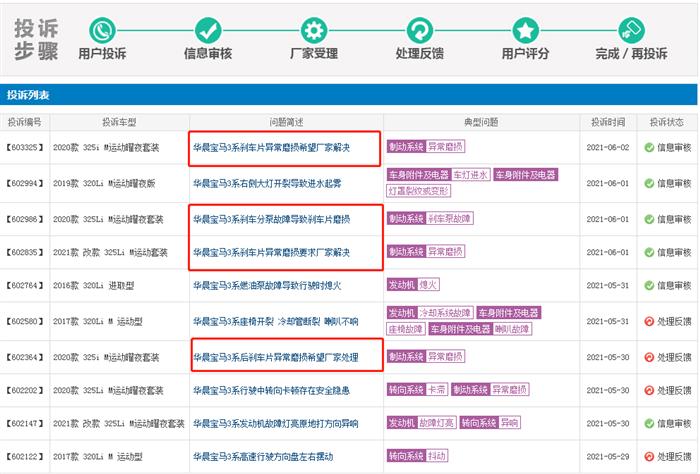The width and height of the screenshot is (700, 474).
Task: Click the 冷却系统故障 tag
Action: [x=445, y=312]
